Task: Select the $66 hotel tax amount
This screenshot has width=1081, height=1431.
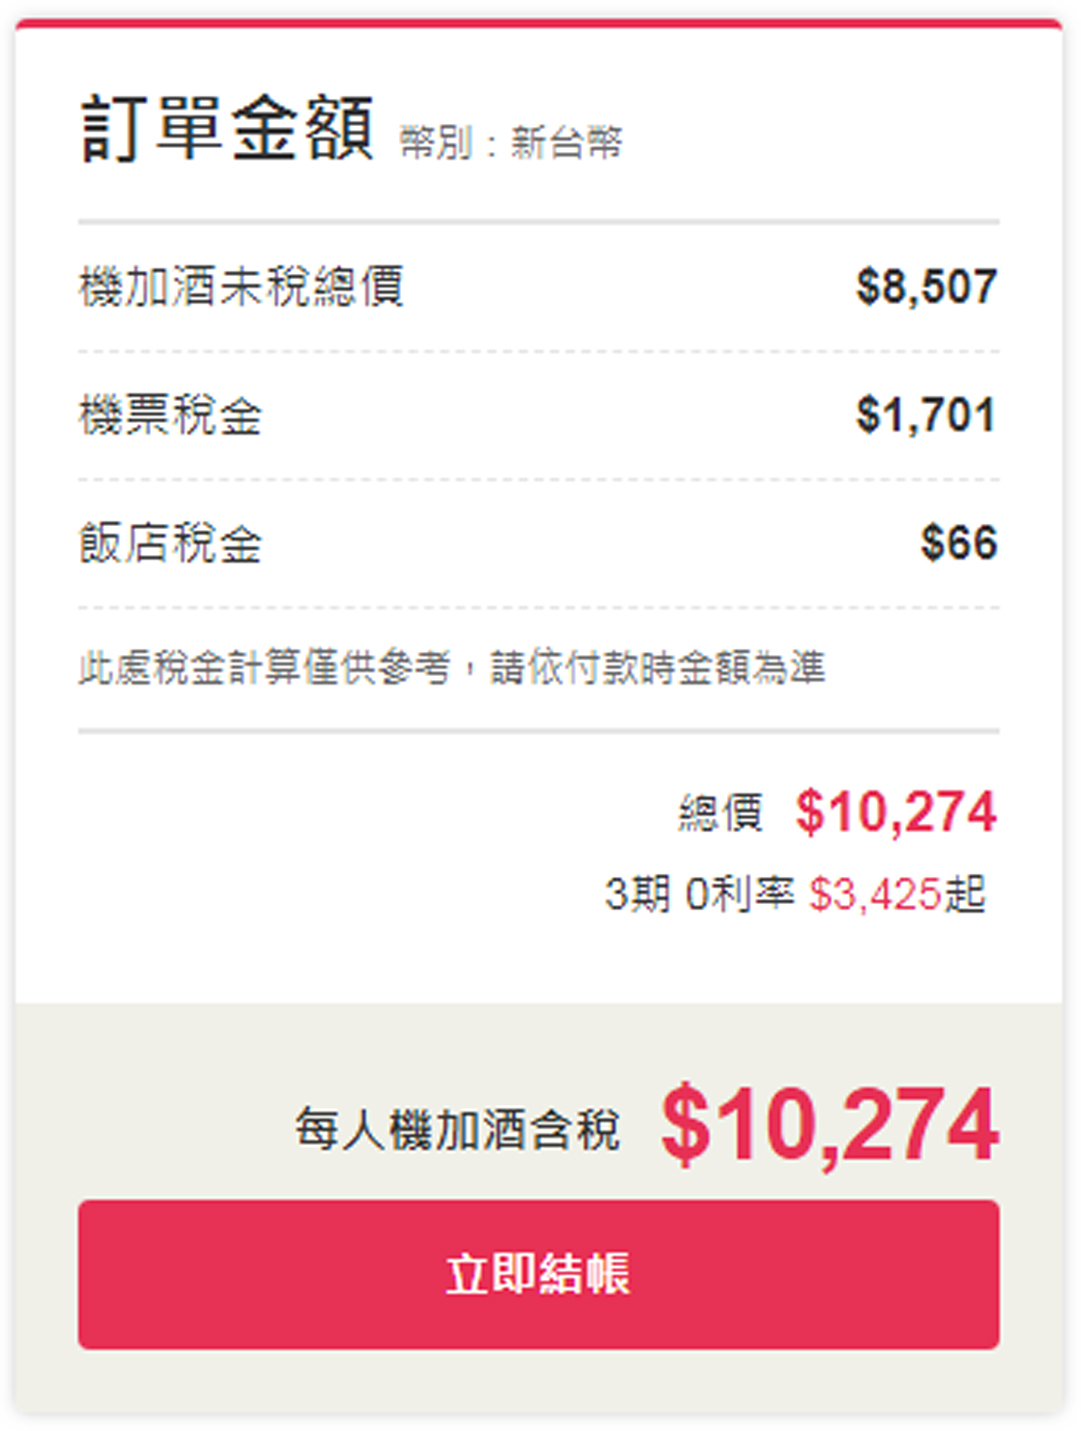Action: 958,543
